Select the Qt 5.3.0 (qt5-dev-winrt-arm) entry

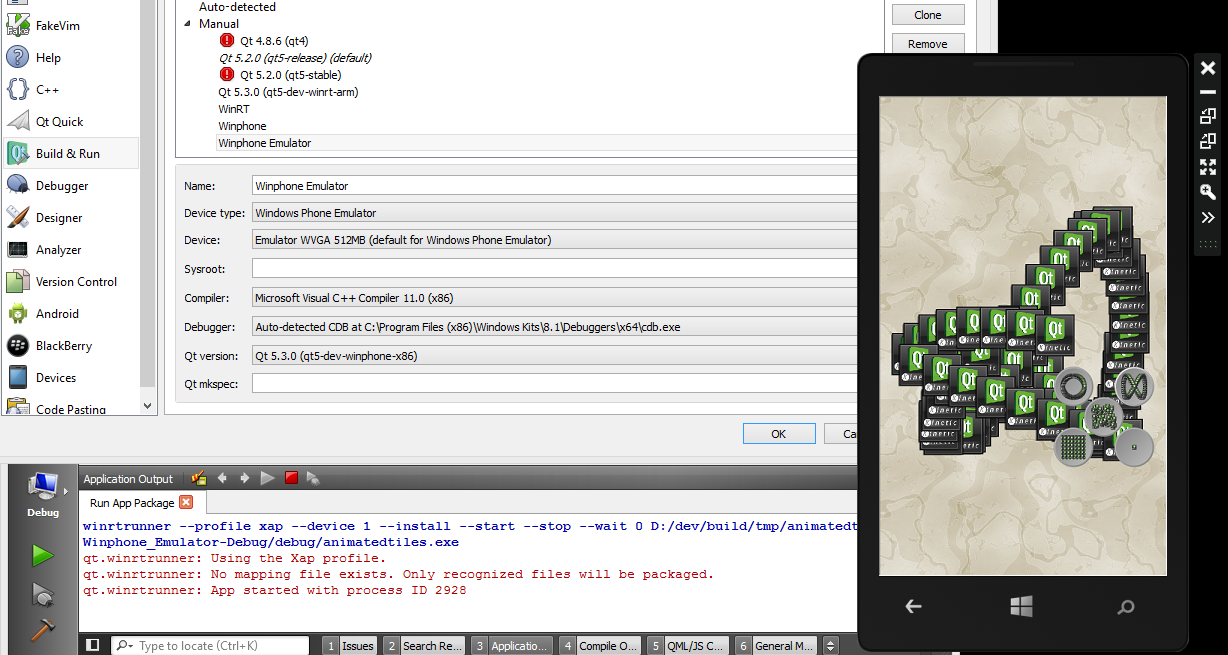coord(286,91)
